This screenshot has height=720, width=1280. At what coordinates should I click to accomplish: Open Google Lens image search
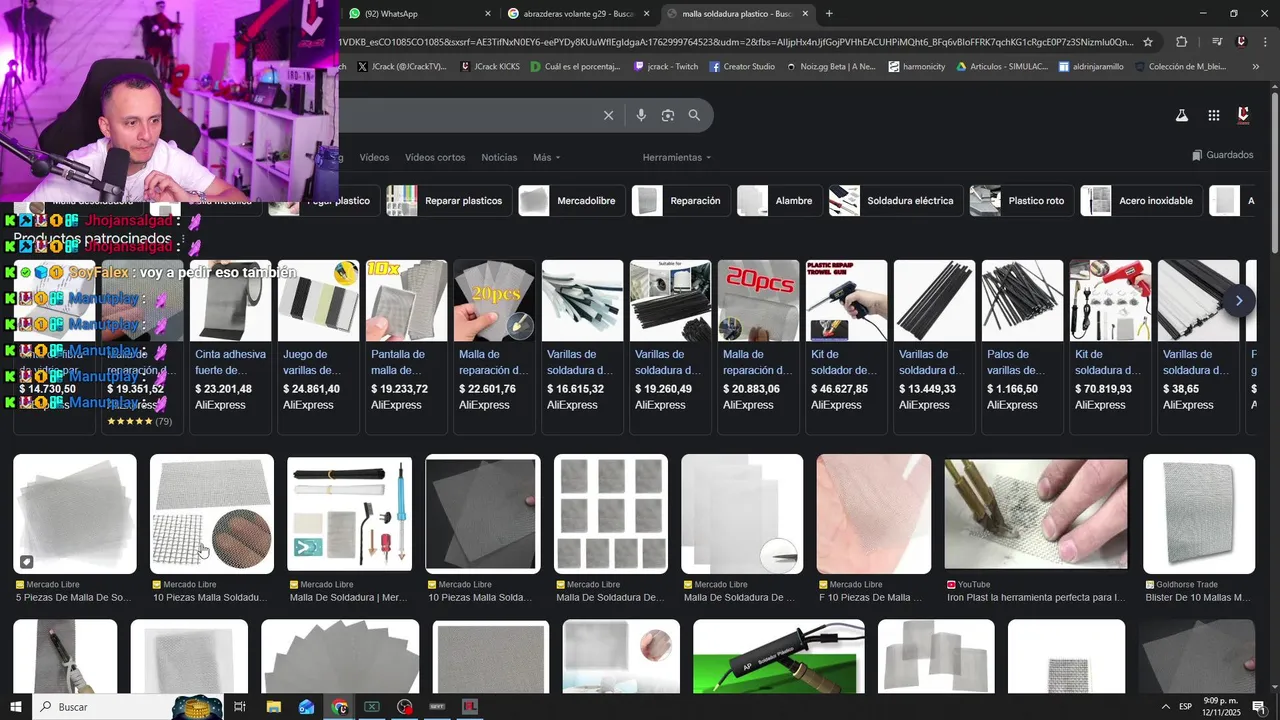(x=668, y=115)
